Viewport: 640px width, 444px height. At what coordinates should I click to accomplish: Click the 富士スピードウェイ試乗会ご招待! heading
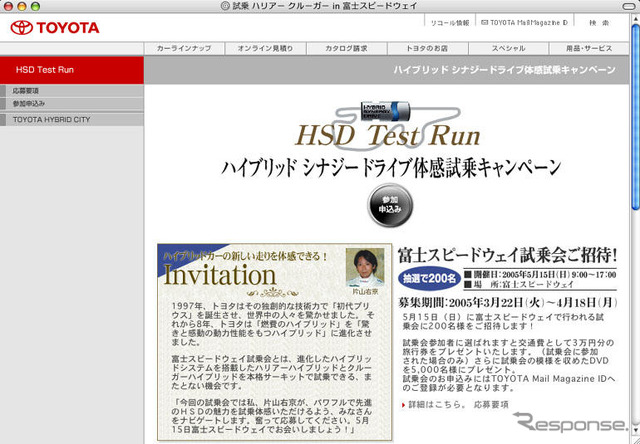507,255
